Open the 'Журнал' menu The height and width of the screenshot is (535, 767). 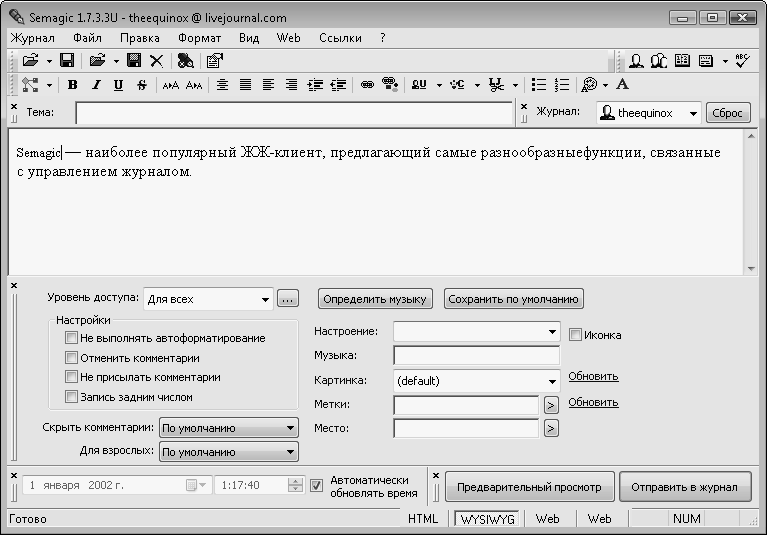[33, 38]
